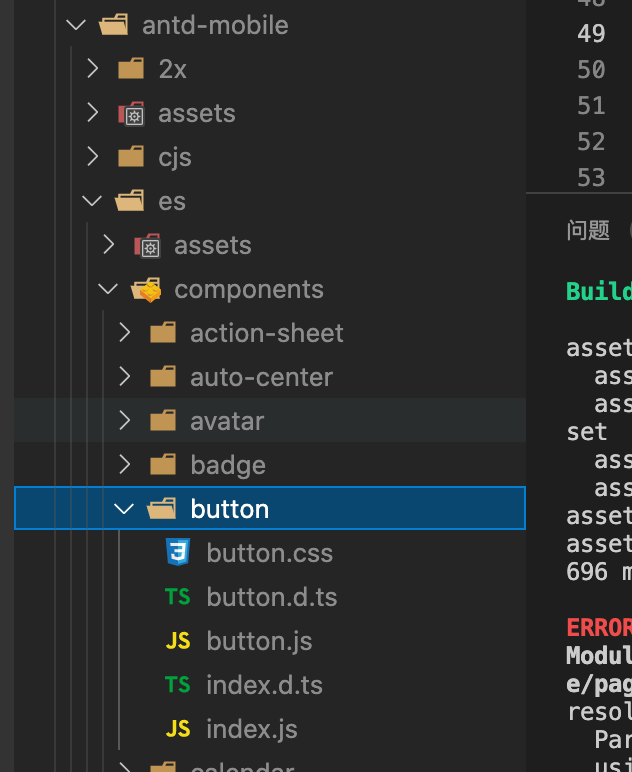Open the 问题 panel tab
The height and width of the screenshot is (772, 632).
[x=588, y=230]
